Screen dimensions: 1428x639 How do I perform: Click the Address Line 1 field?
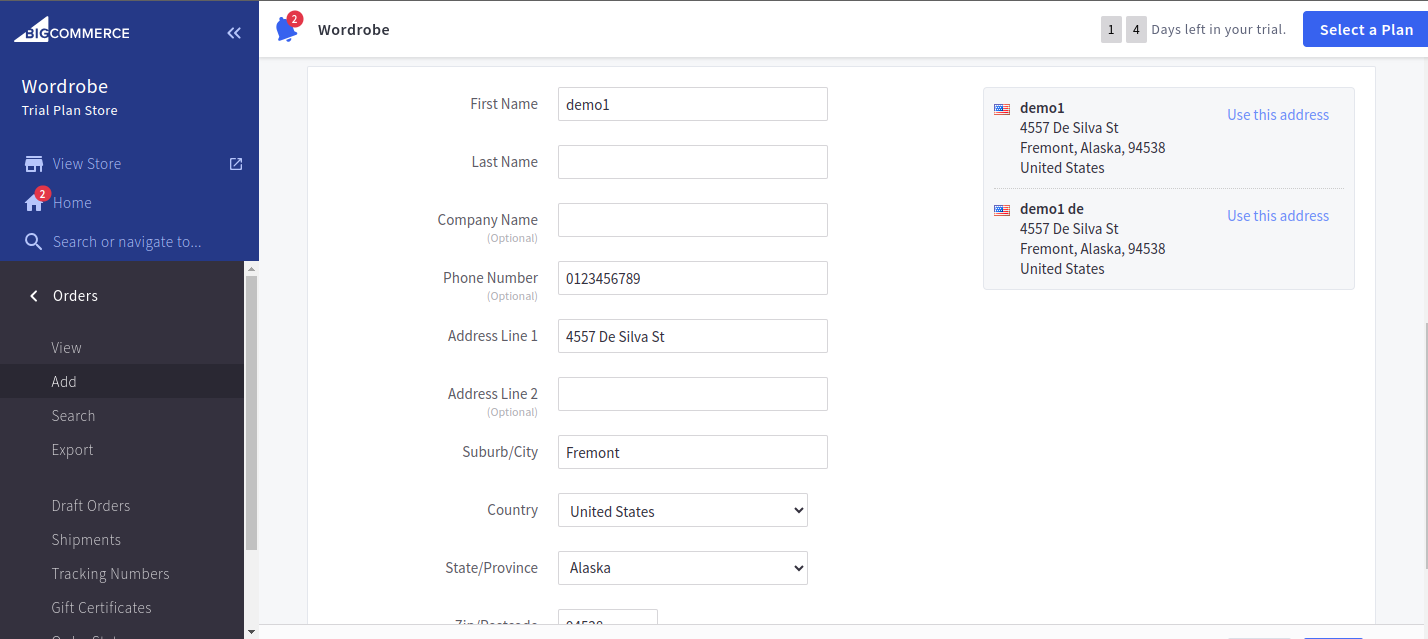(x=693, y=336)
